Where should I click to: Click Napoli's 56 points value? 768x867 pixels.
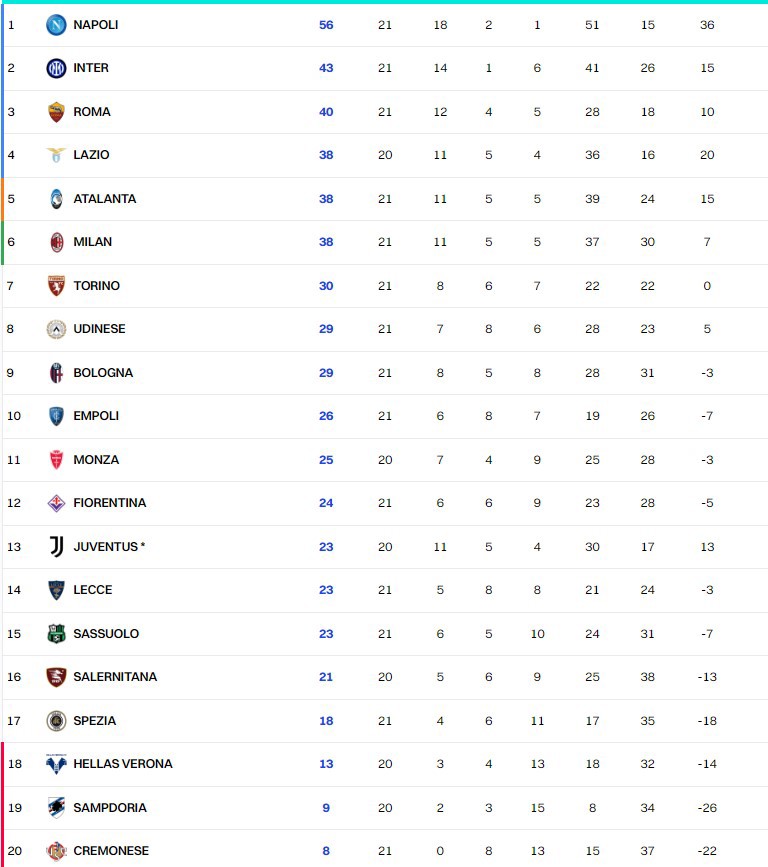point(326,25)
